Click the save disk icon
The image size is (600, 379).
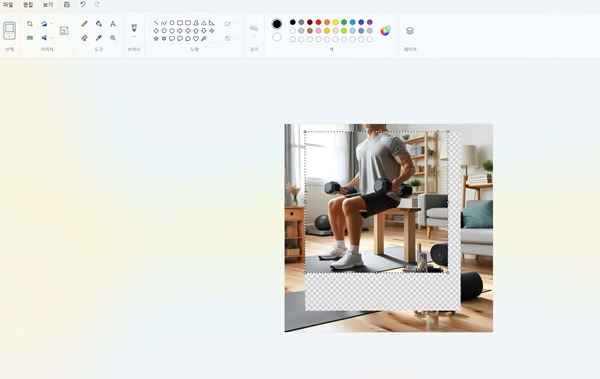point(67,5)
